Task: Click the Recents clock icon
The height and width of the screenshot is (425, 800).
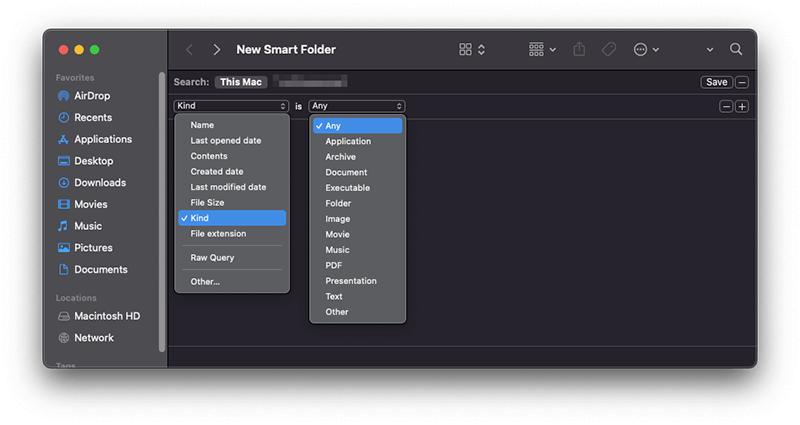Action: coord(63,117)
